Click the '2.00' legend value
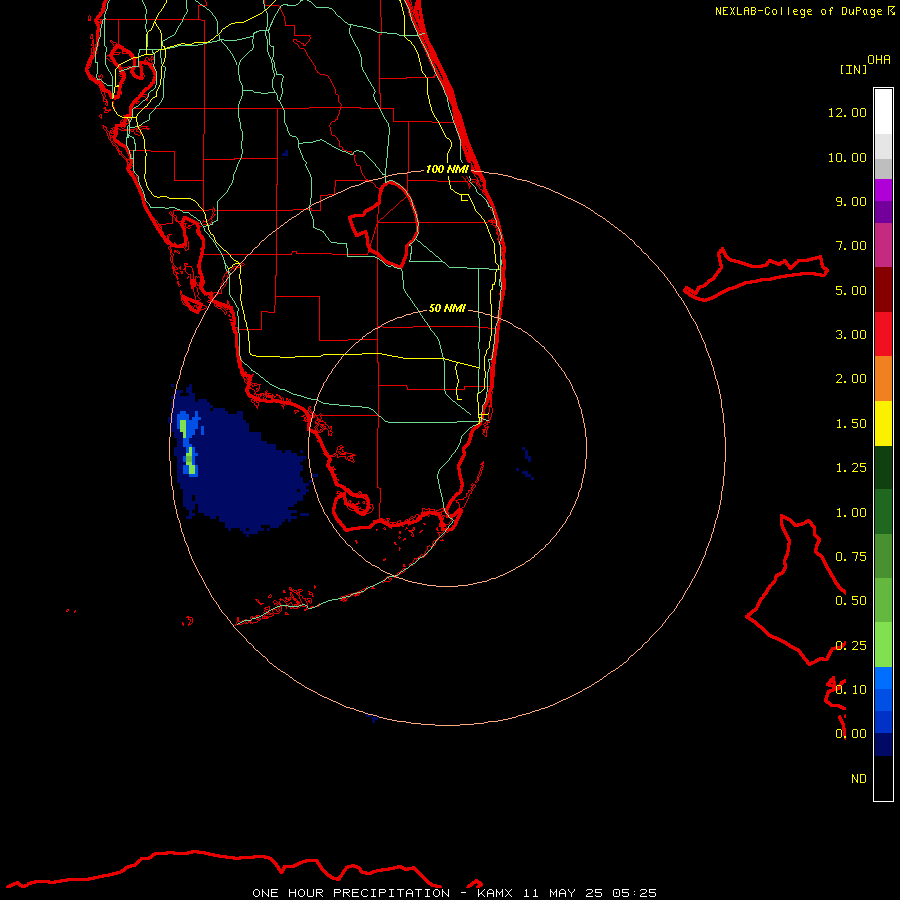The image size is (900, 900). [x=851, y=379]
